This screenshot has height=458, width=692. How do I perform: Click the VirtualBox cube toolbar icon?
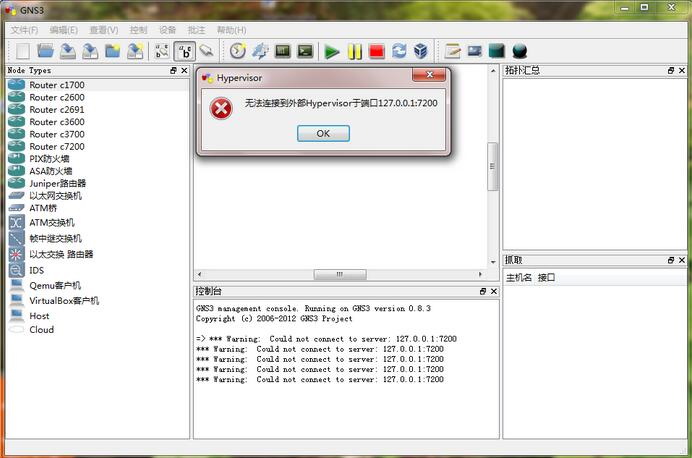tap(421, 51)
